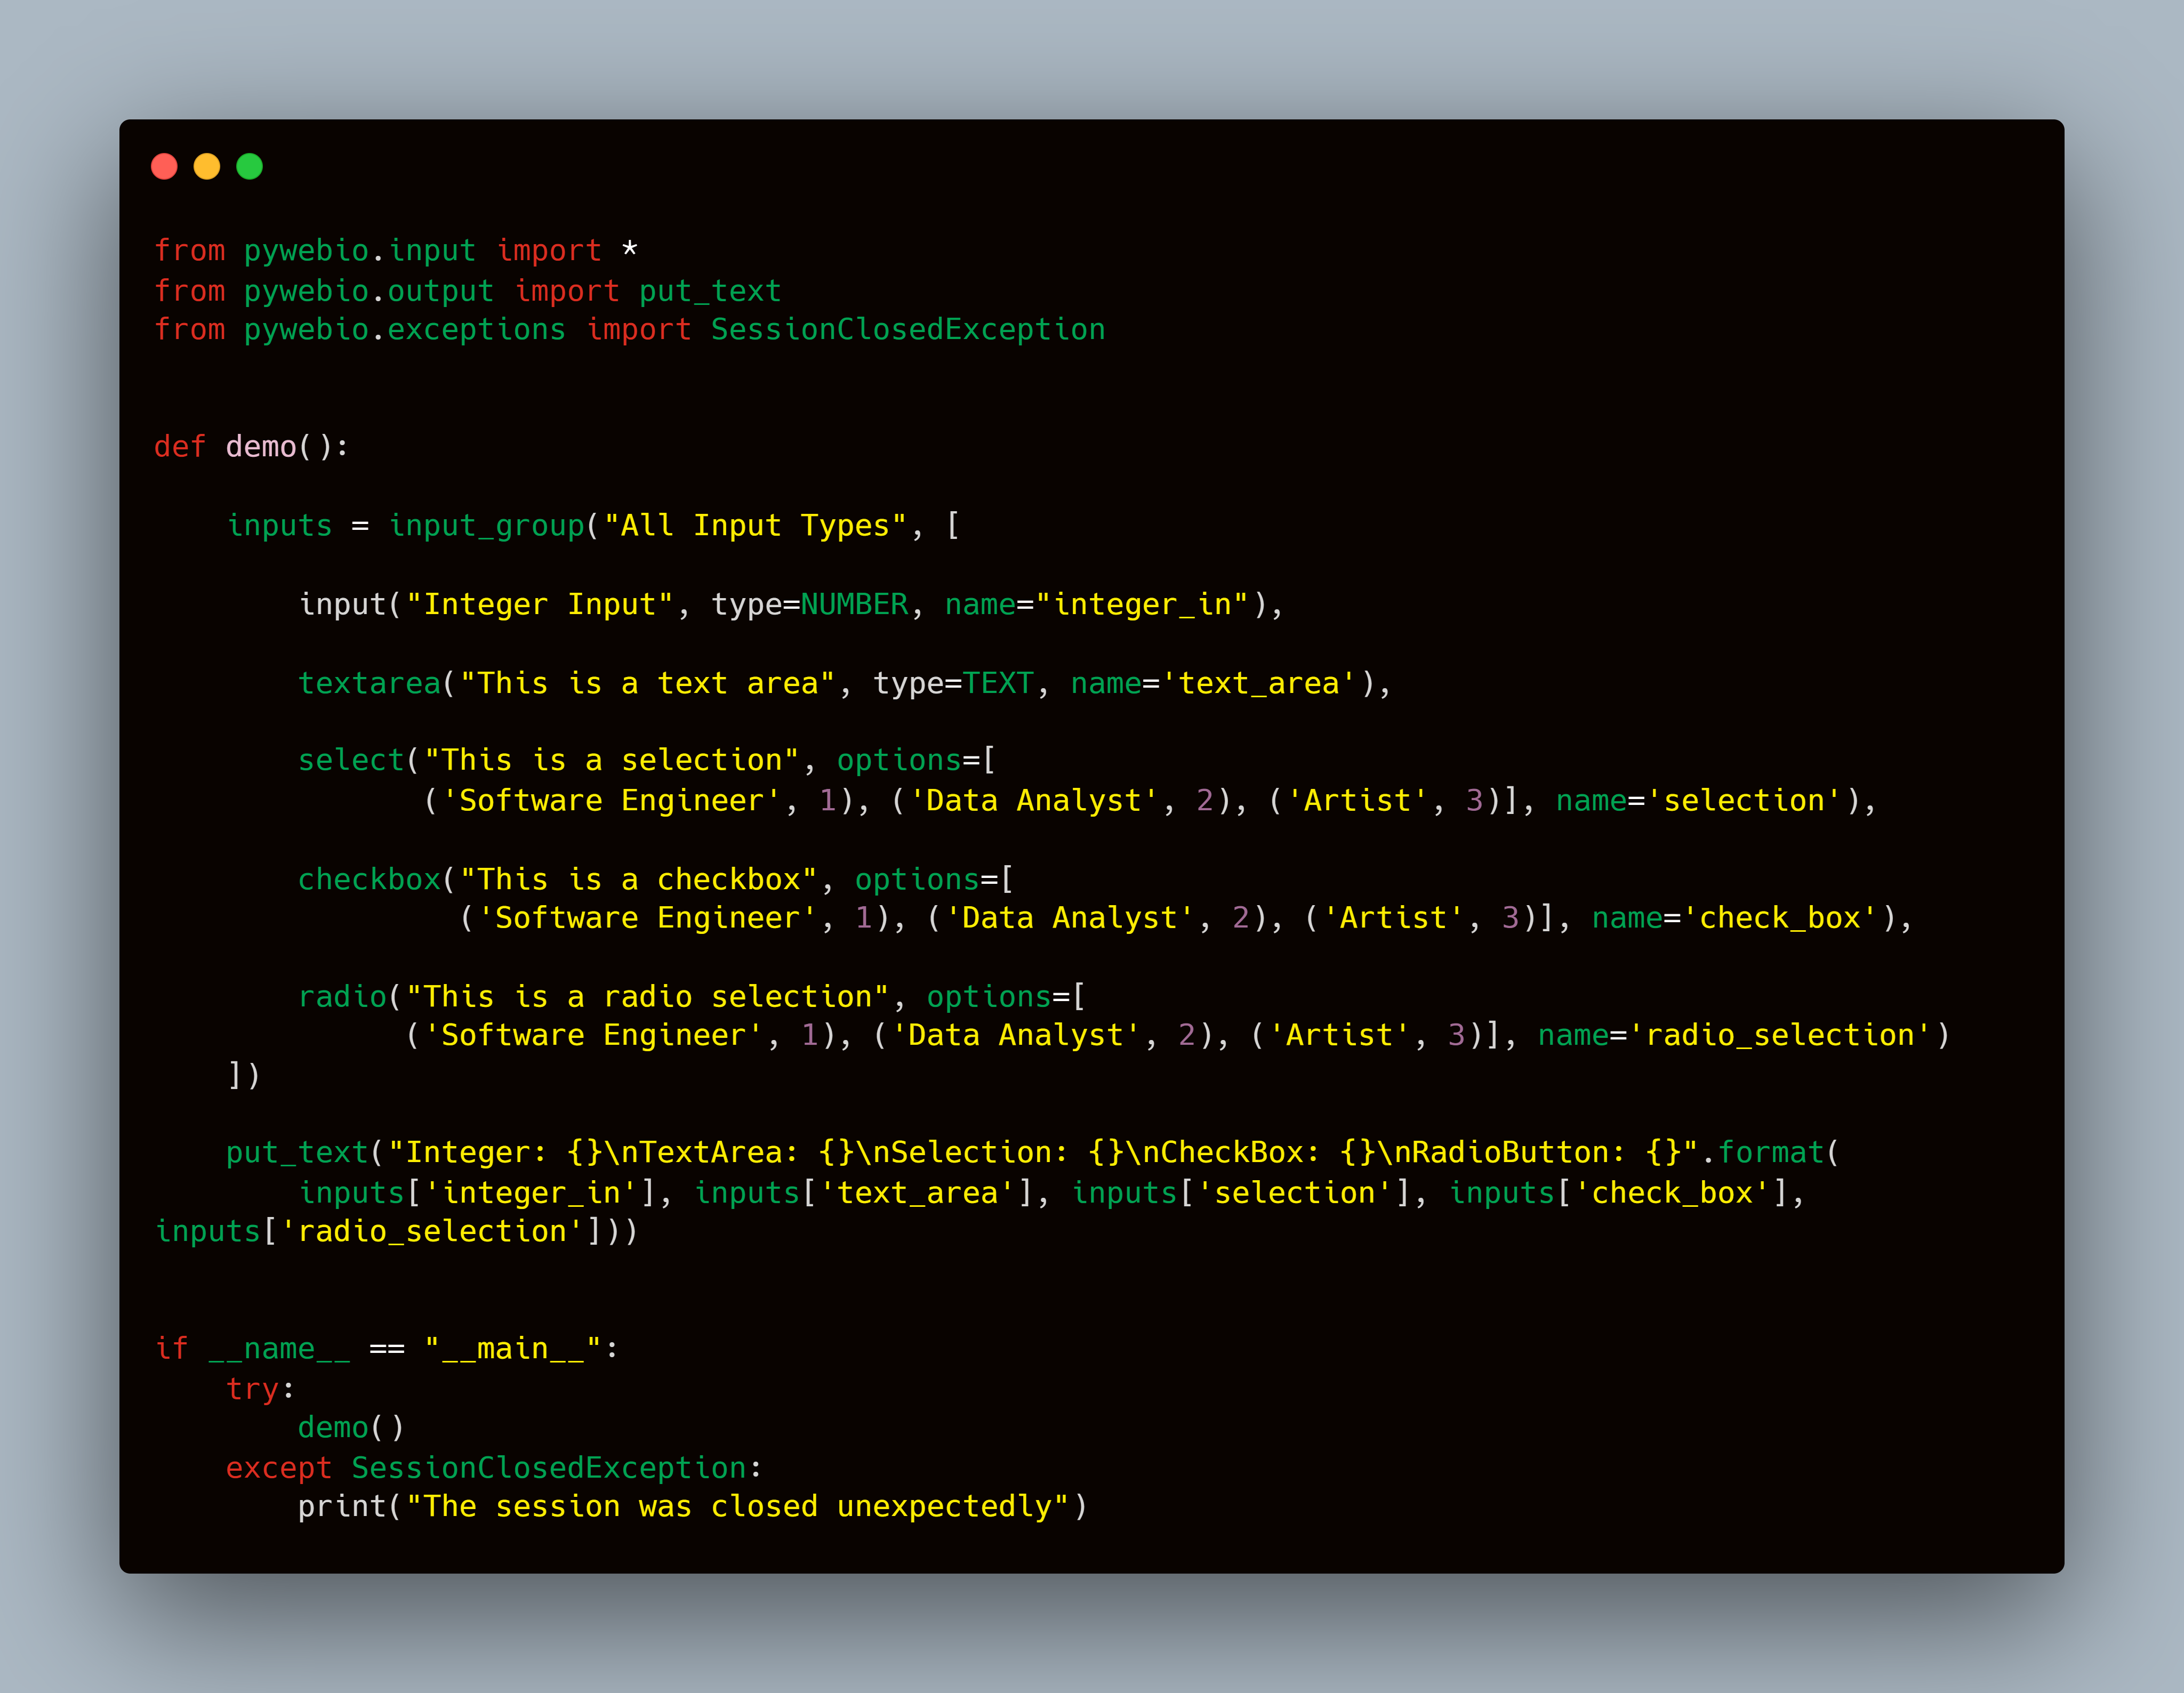Screen dimensions: 2184x1693
Task: Click the '.format' method call
Action: point(1763,1153)
